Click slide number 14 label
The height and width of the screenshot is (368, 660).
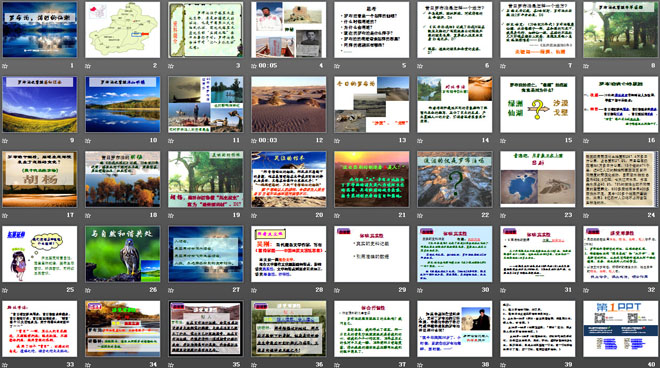coord(485,140)
